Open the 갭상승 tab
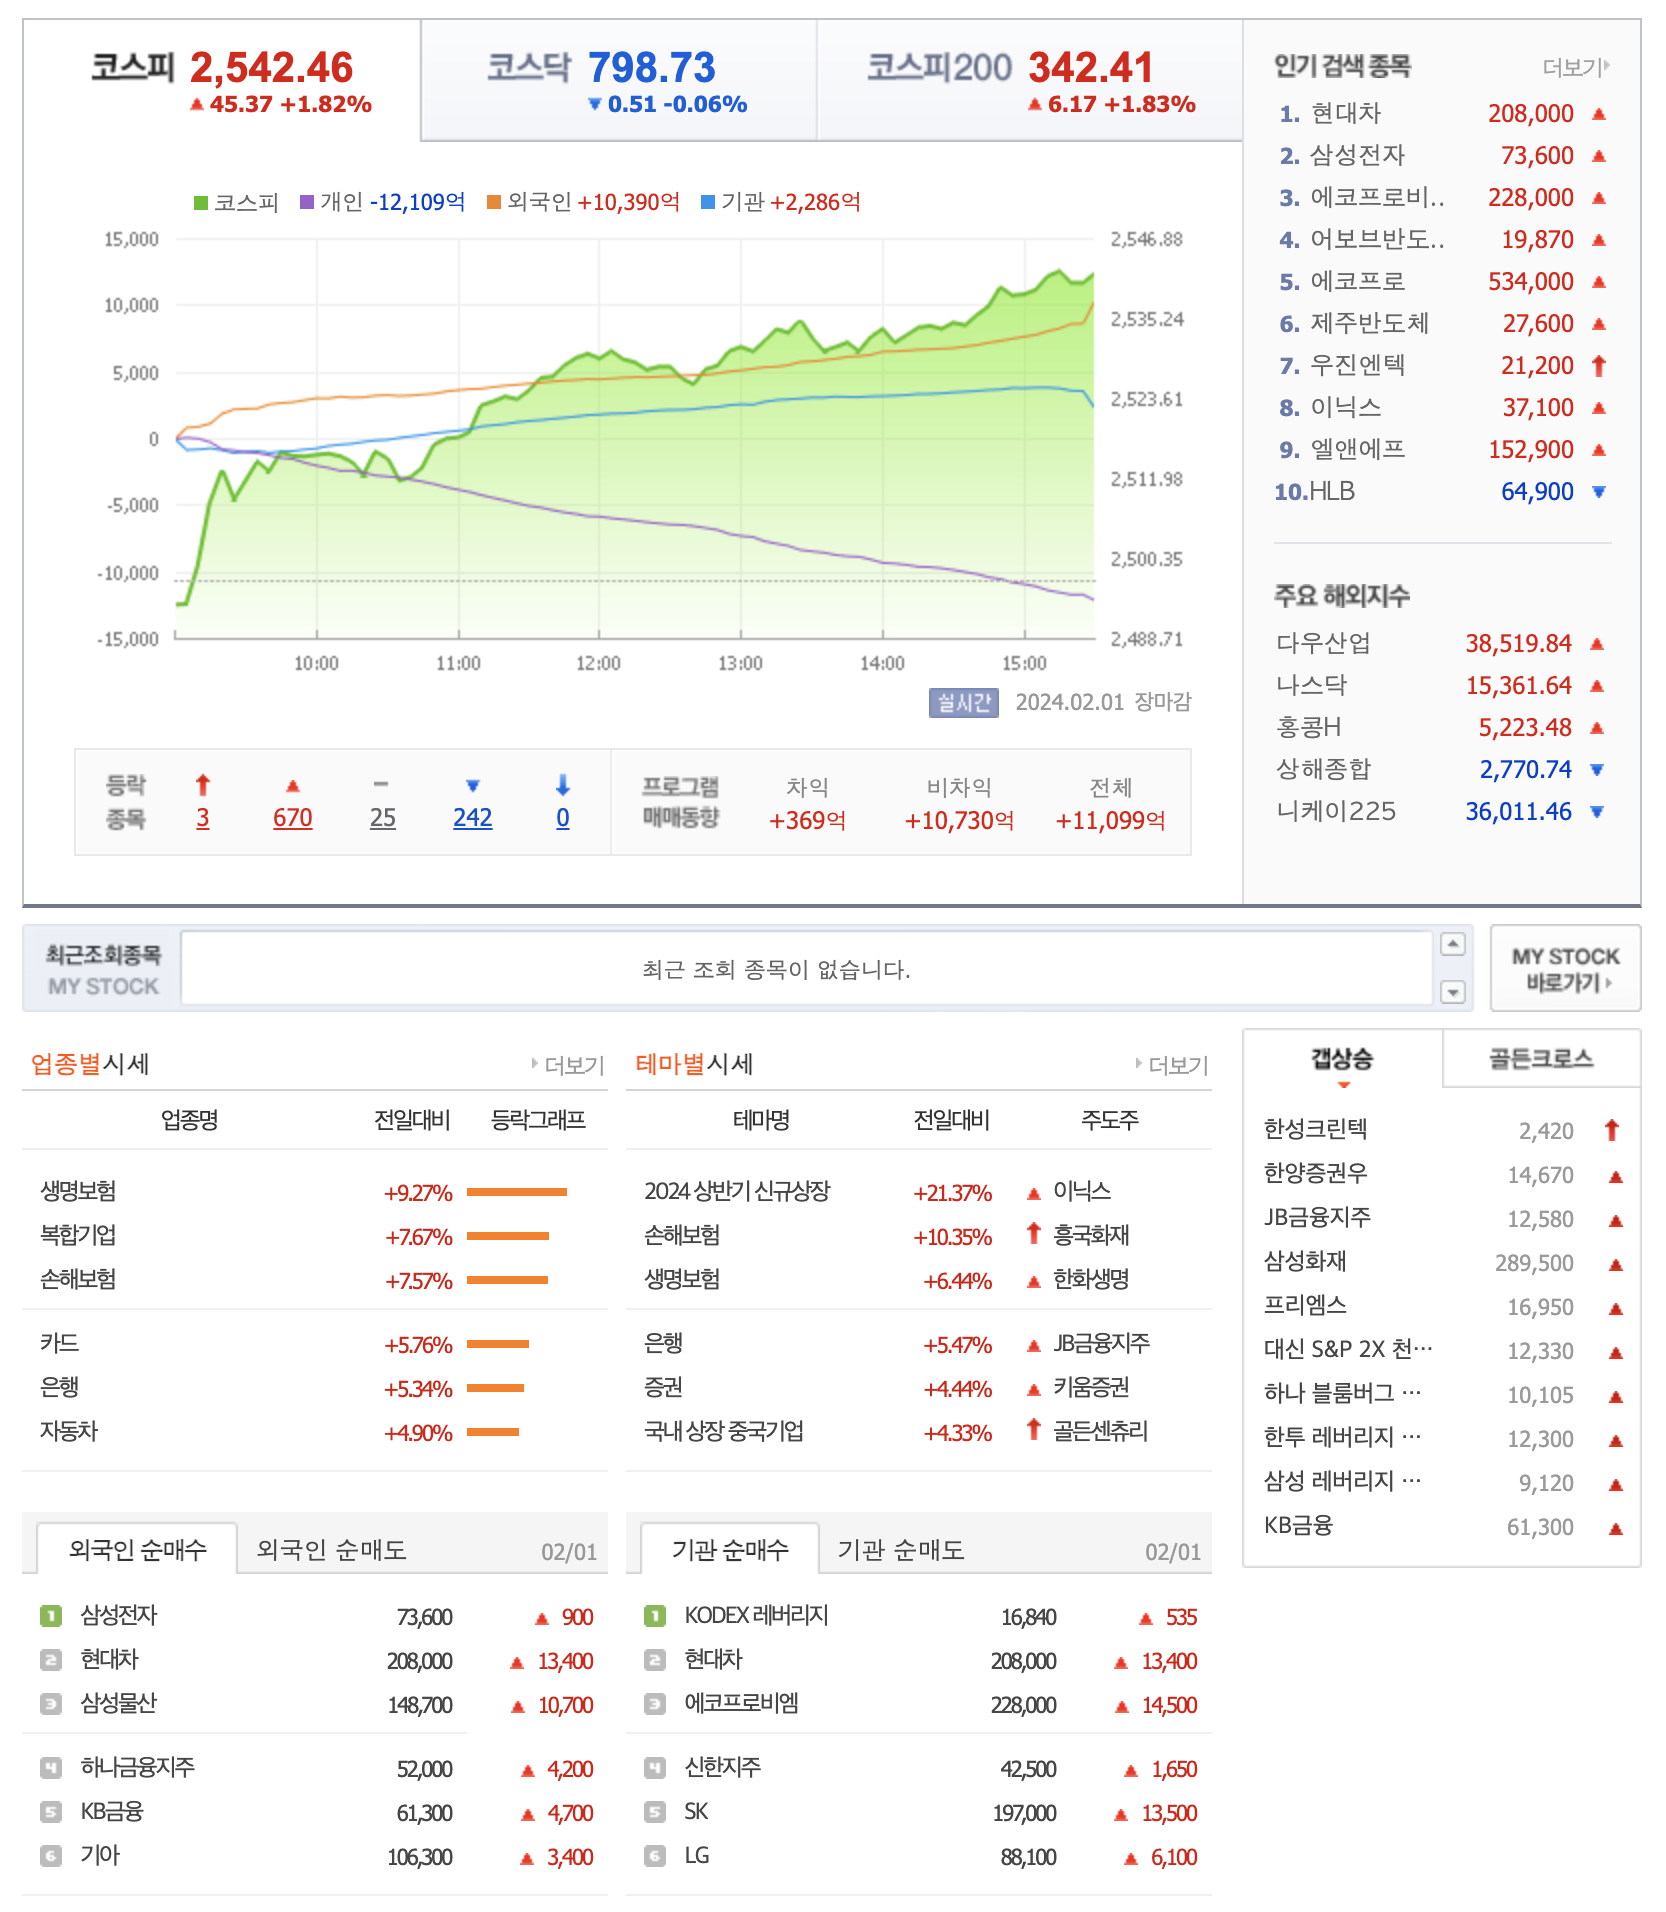The image size is (1666, 1912). 1342,1059
